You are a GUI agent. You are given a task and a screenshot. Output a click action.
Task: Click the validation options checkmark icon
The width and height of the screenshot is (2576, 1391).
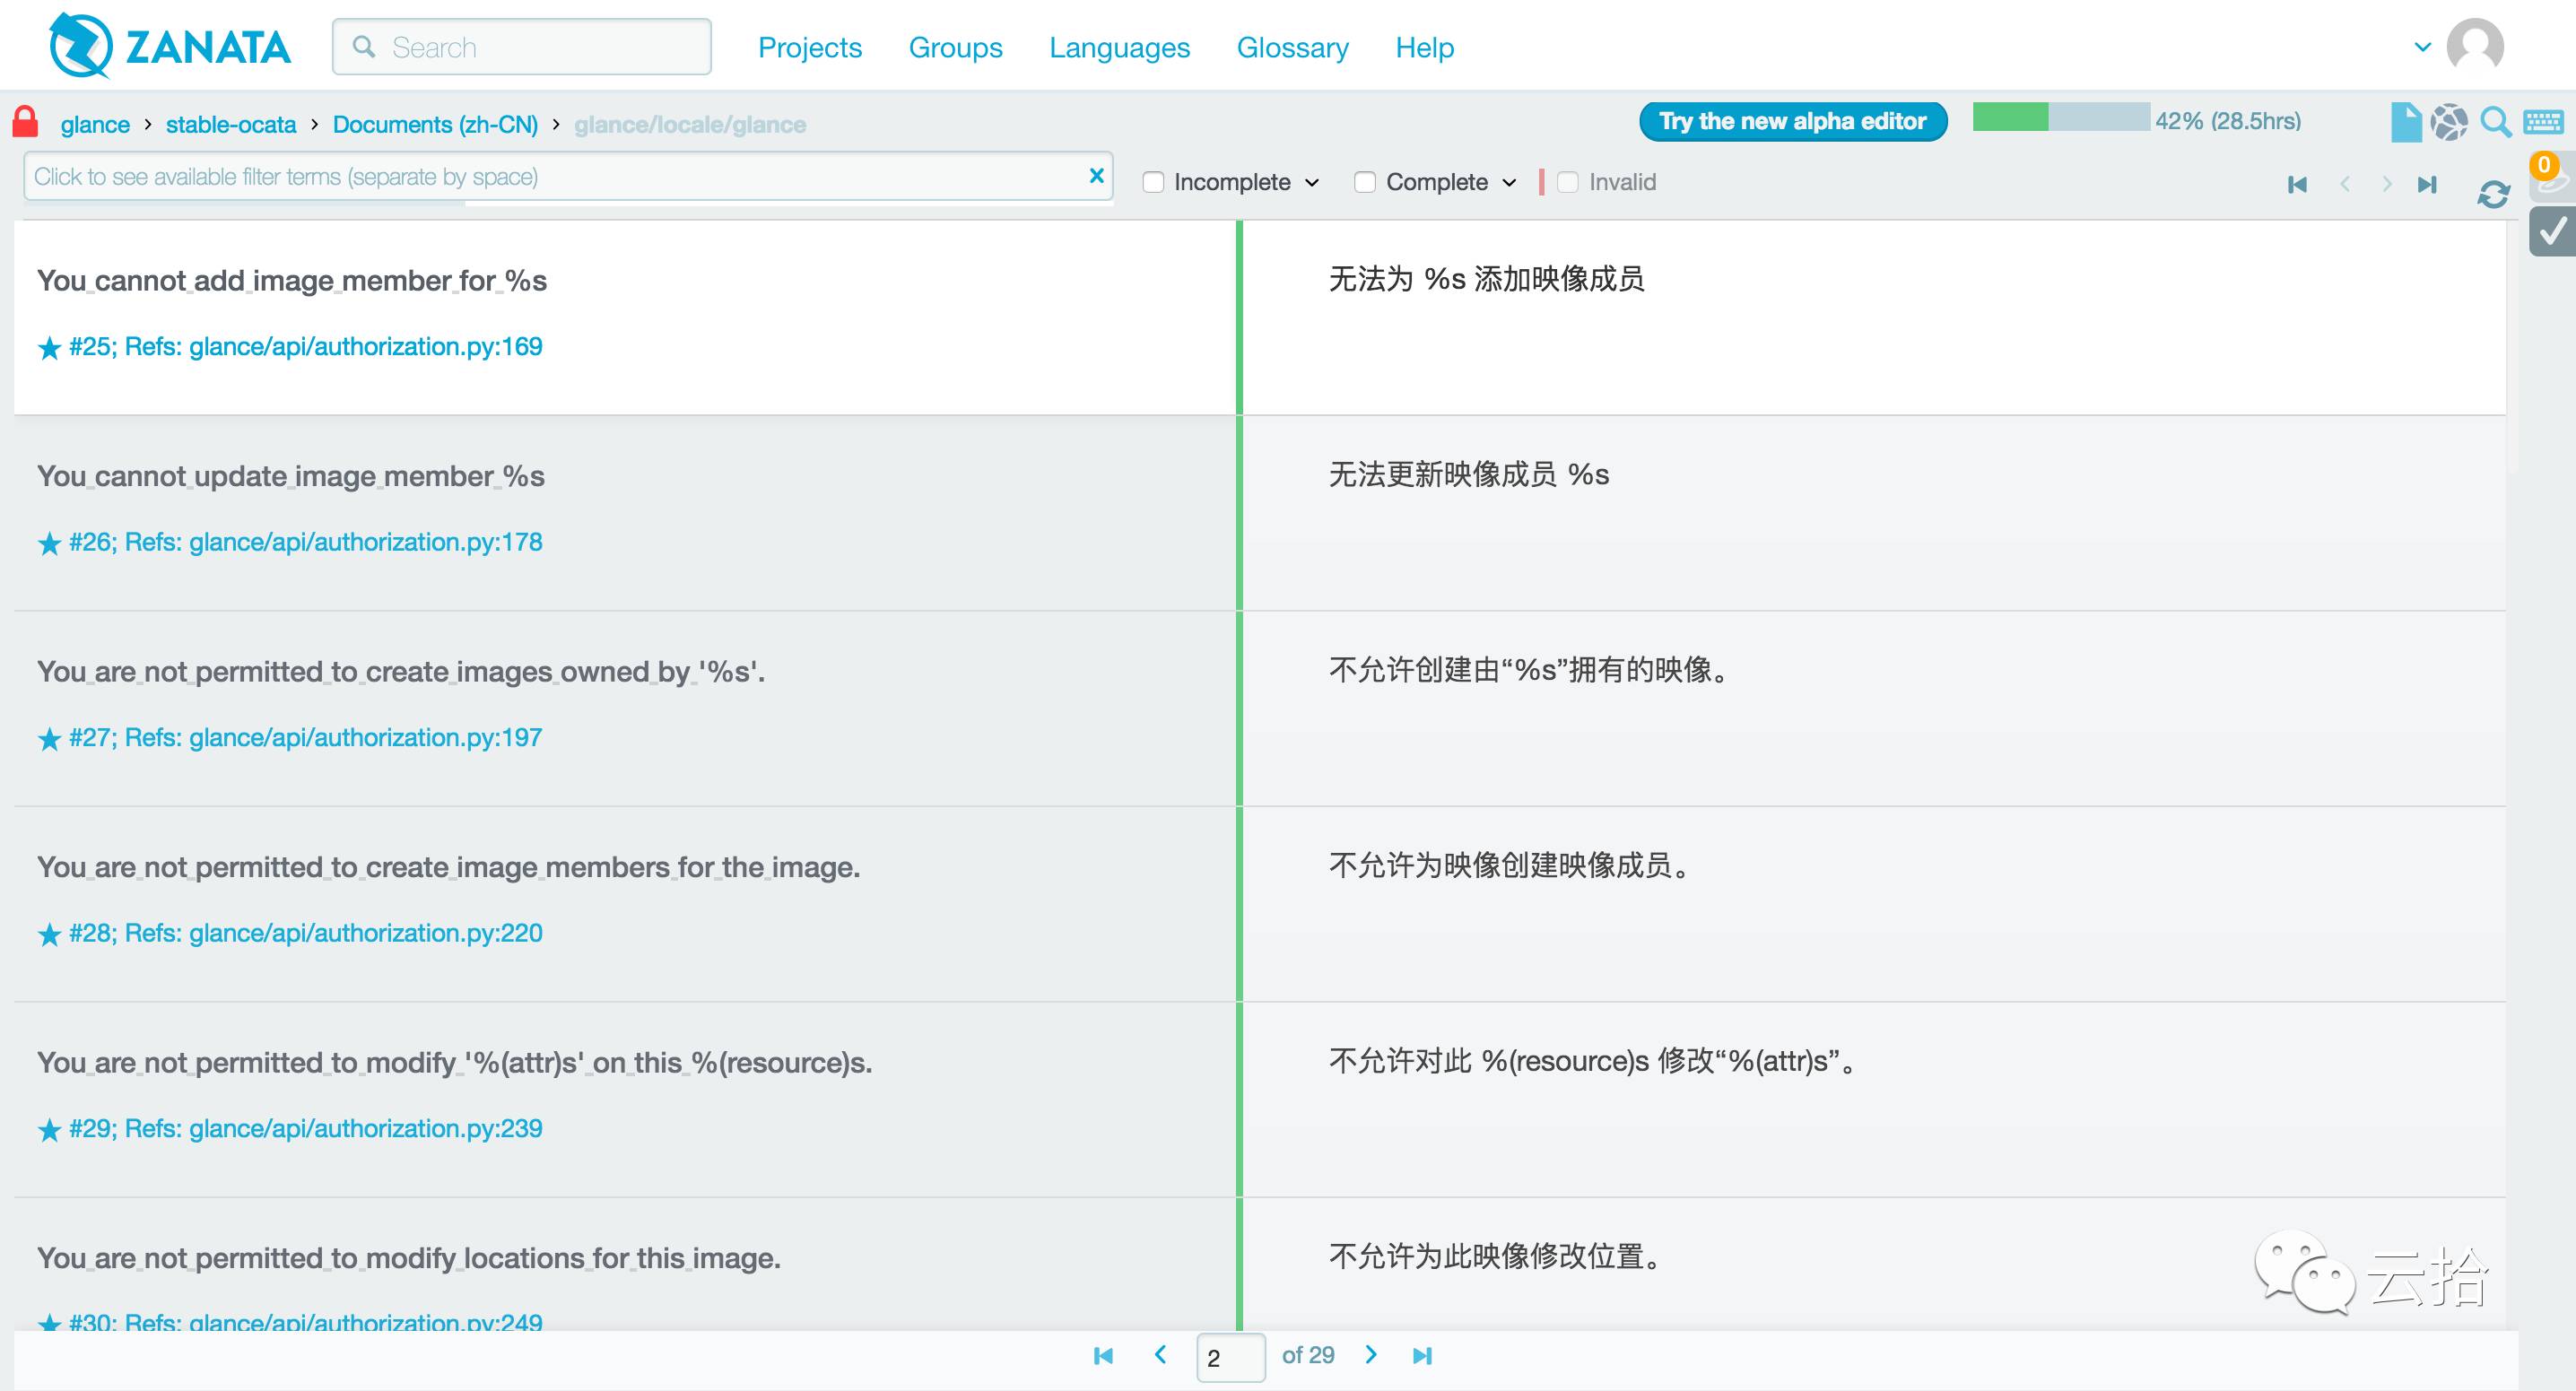point(2551,232)
